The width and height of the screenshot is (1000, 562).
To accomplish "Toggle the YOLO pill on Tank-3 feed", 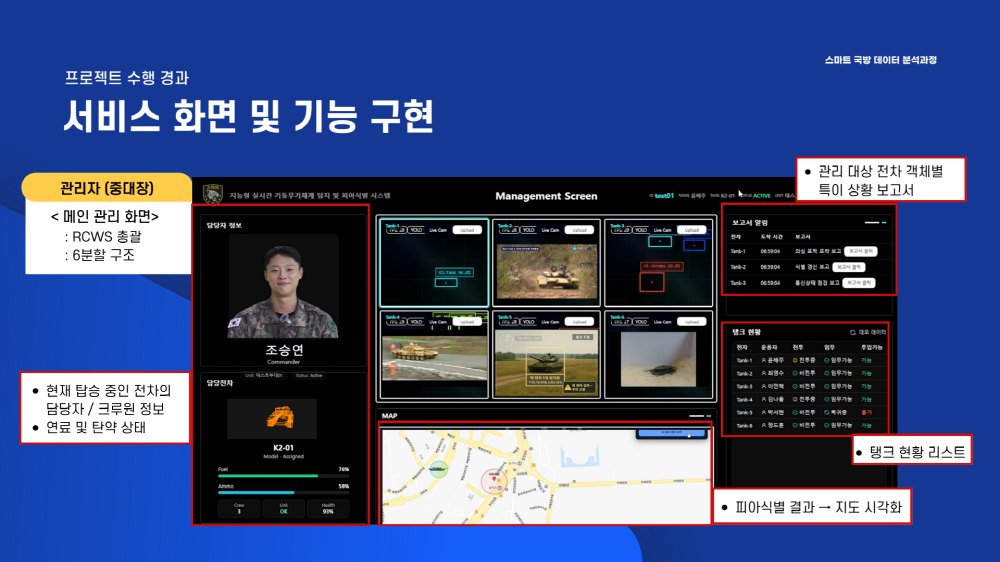I will [641, 230].
